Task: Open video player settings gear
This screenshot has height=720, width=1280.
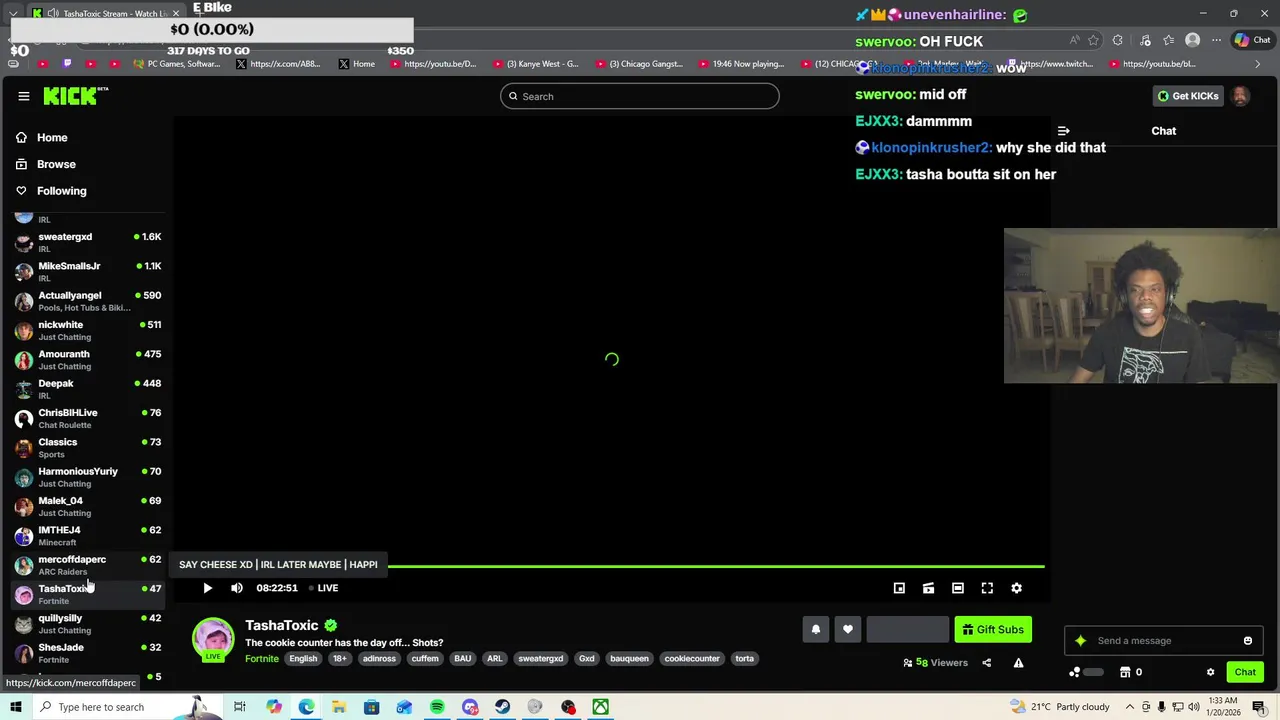Action: (1016, 588)
